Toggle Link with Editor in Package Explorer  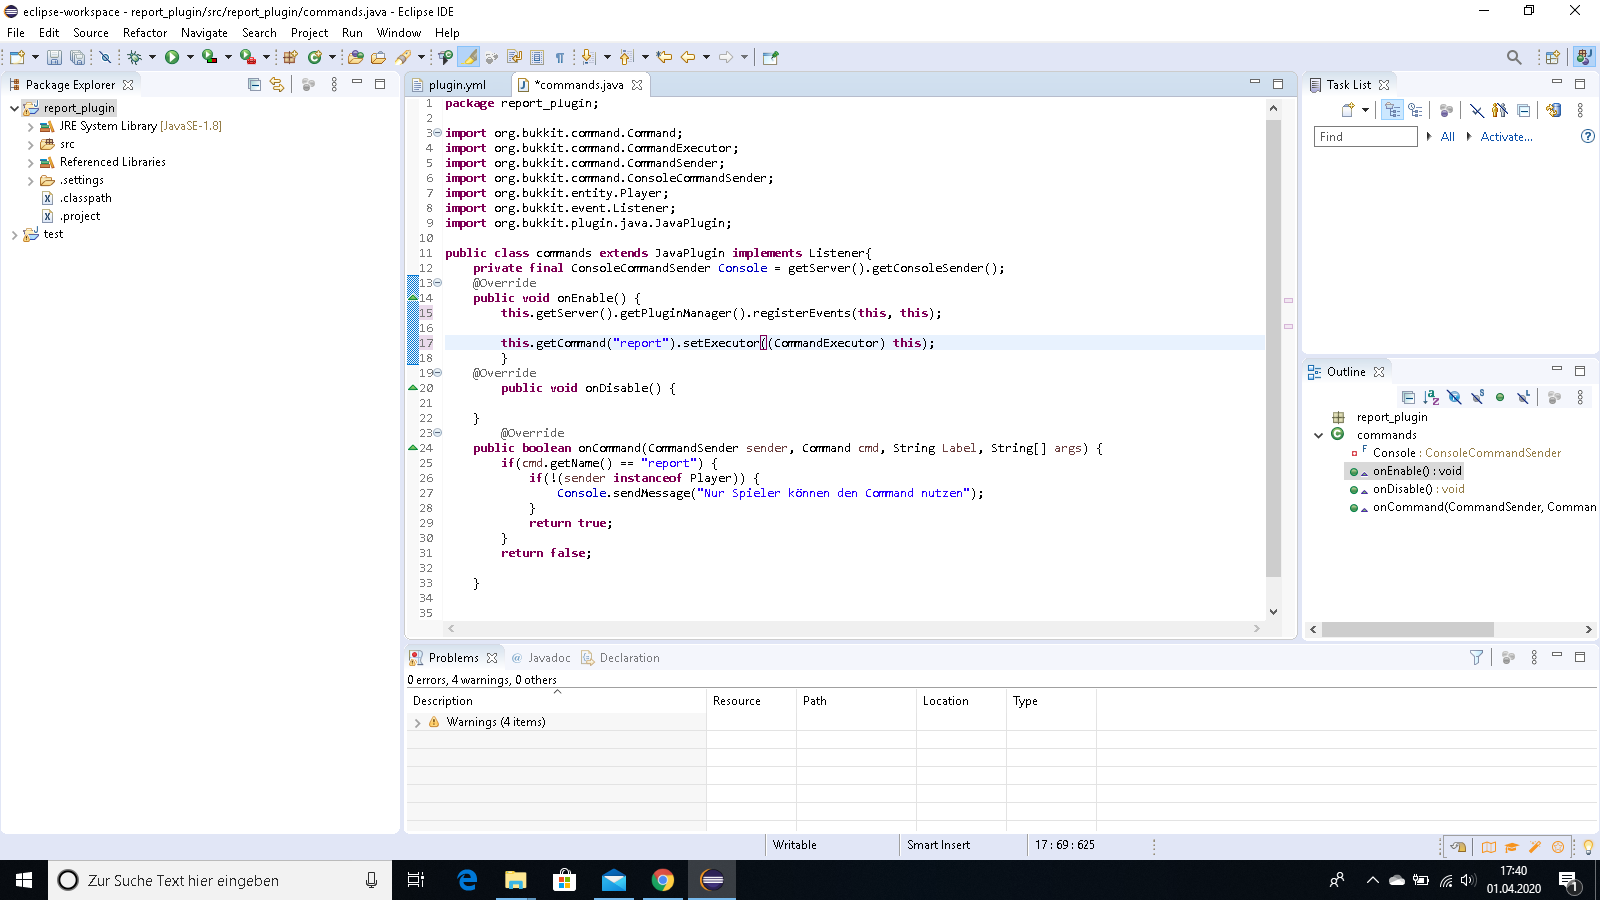[x=277, y=85]
